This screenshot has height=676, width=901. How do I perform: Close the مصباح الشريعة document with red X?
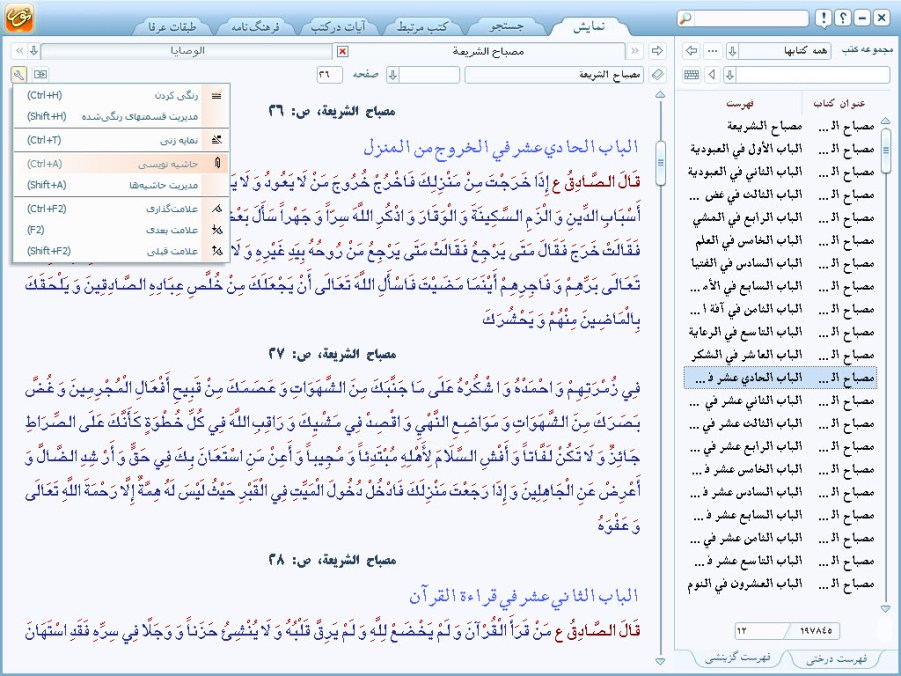pos(342,52)
